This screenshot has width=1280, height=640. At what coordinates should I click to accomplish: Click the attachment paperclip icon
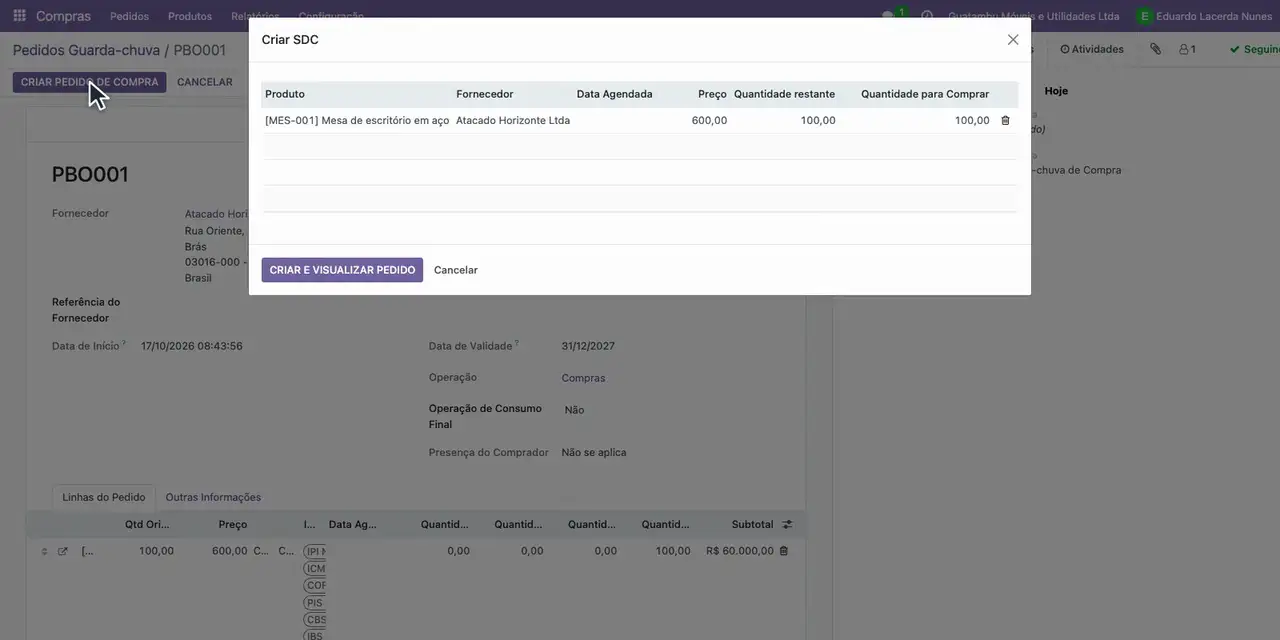[1156, 49]
